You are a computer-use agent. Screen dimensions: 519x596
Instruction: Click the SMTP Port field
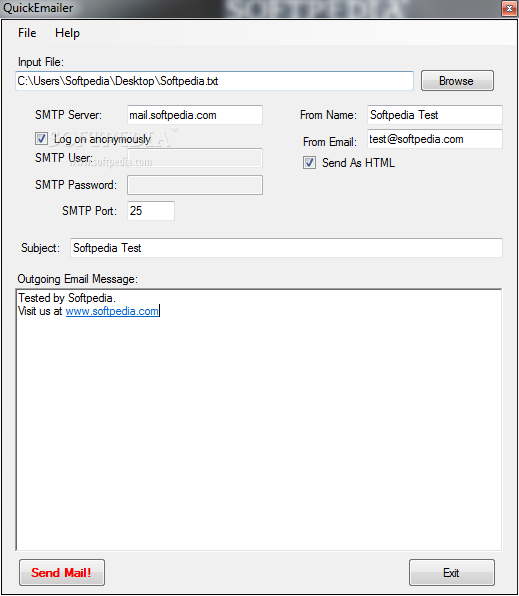coord(151,211)
